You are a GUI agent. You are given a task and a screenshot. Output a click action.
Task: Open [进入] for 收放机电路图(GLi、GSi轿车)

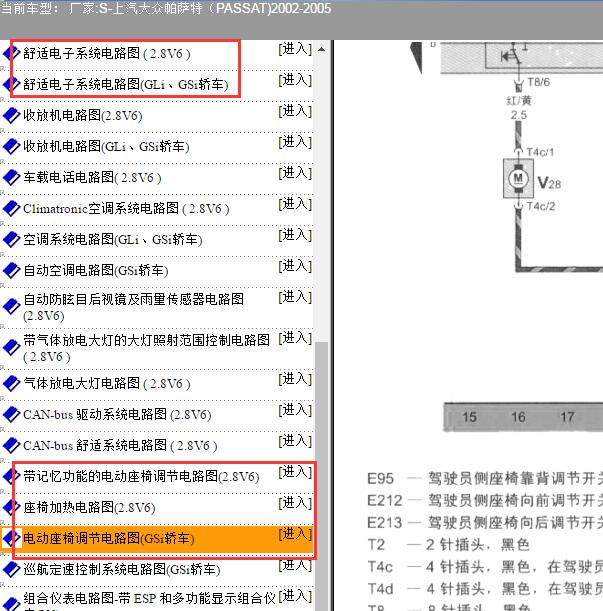[x=295, y=142]
